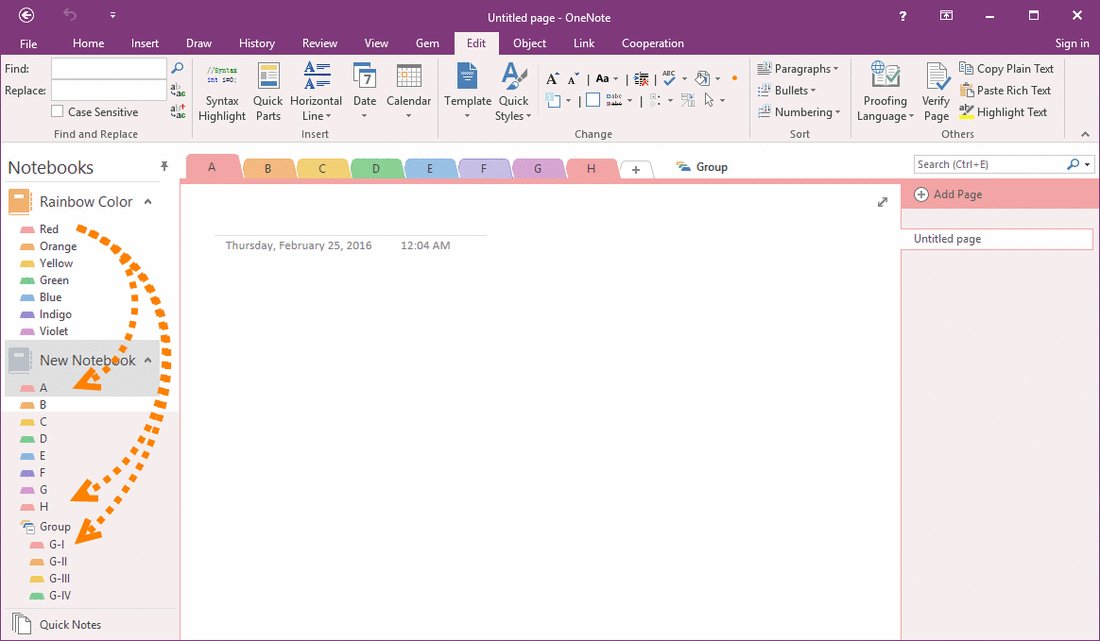Click the orange dot icon in Change group
The image size is (1100, 641).
pyautogui.click(x=735, y=78)
